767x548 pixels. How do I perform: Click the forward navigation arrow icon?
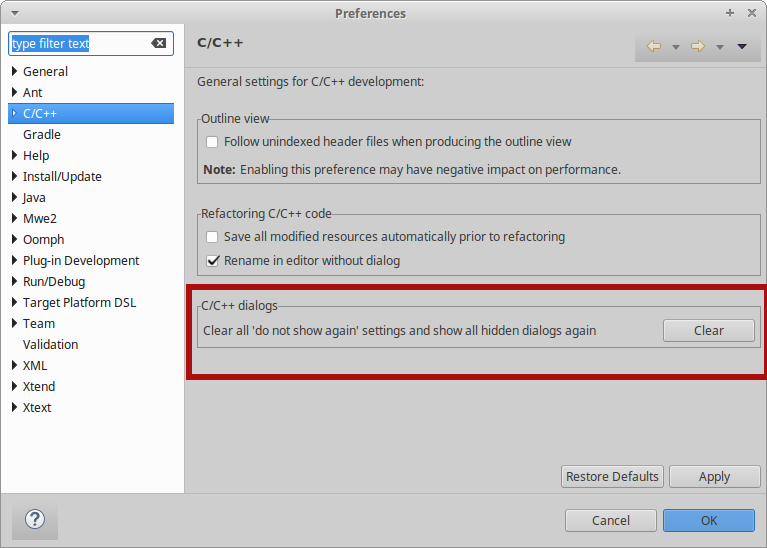click(x=698, y=46)
